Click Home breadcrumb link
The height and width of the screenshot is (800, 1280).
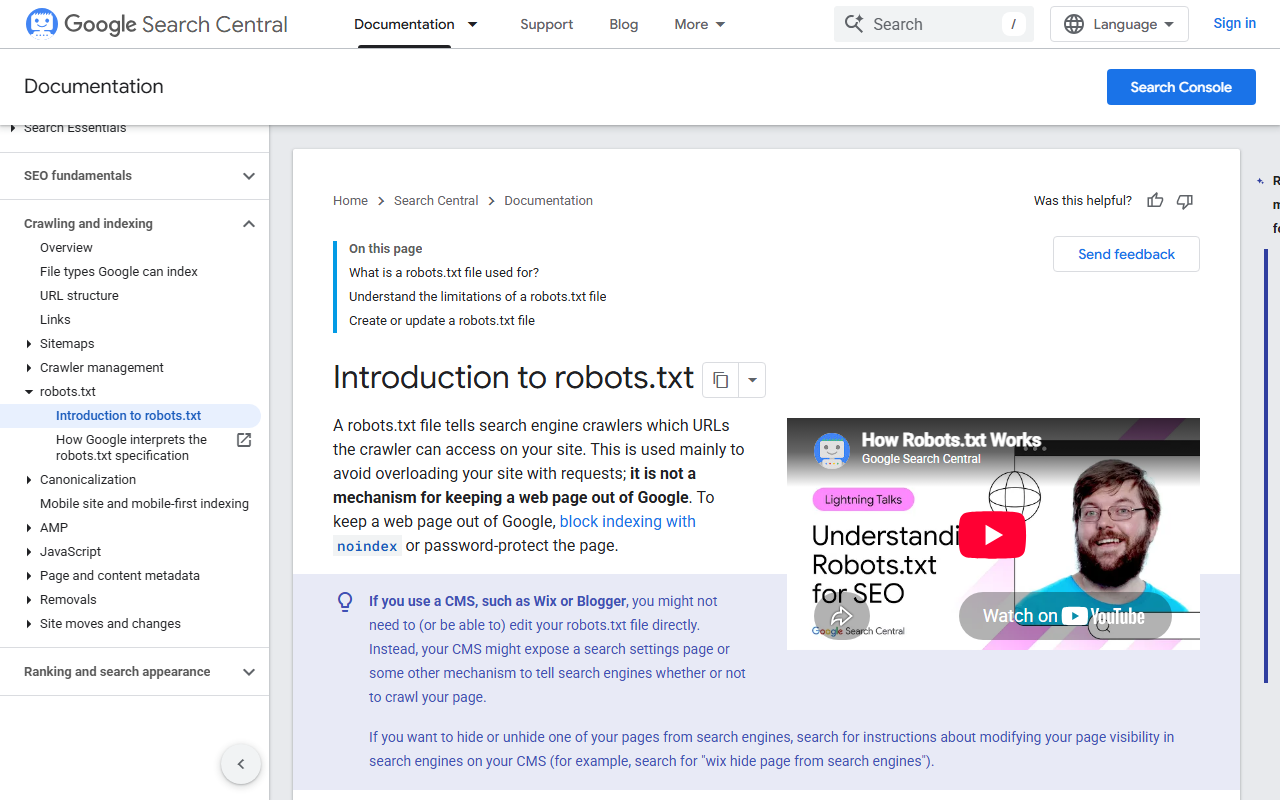[350, 201]
